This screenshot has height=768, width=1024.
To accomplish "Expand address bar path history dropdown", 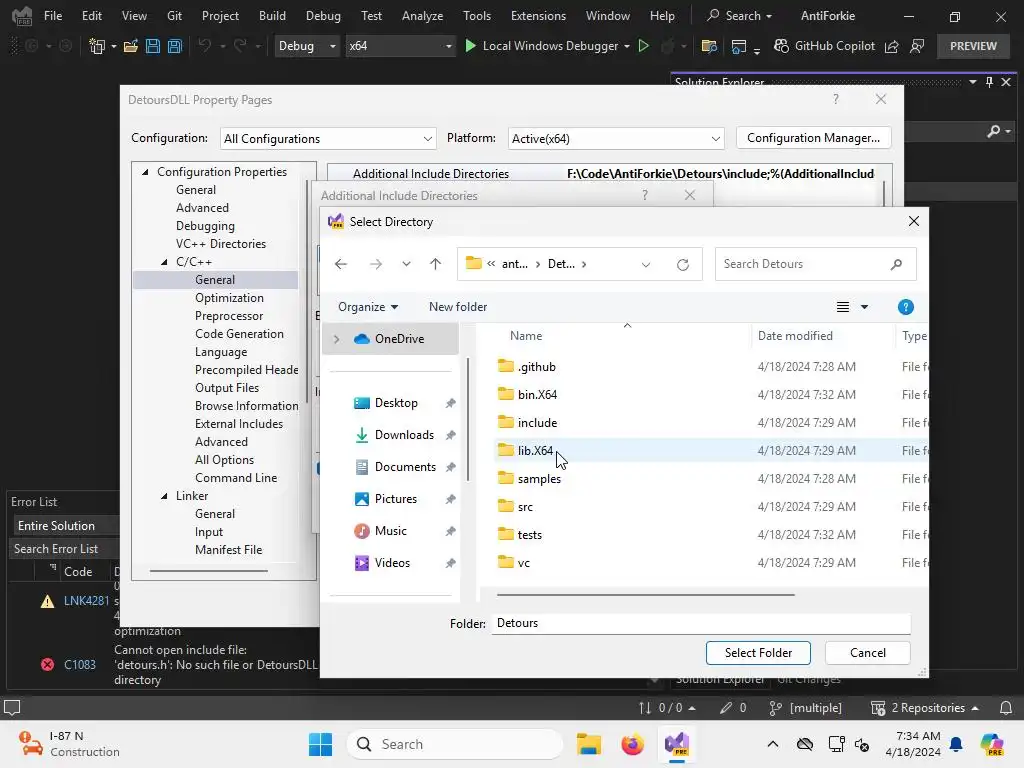I will [x=645, y=264].
